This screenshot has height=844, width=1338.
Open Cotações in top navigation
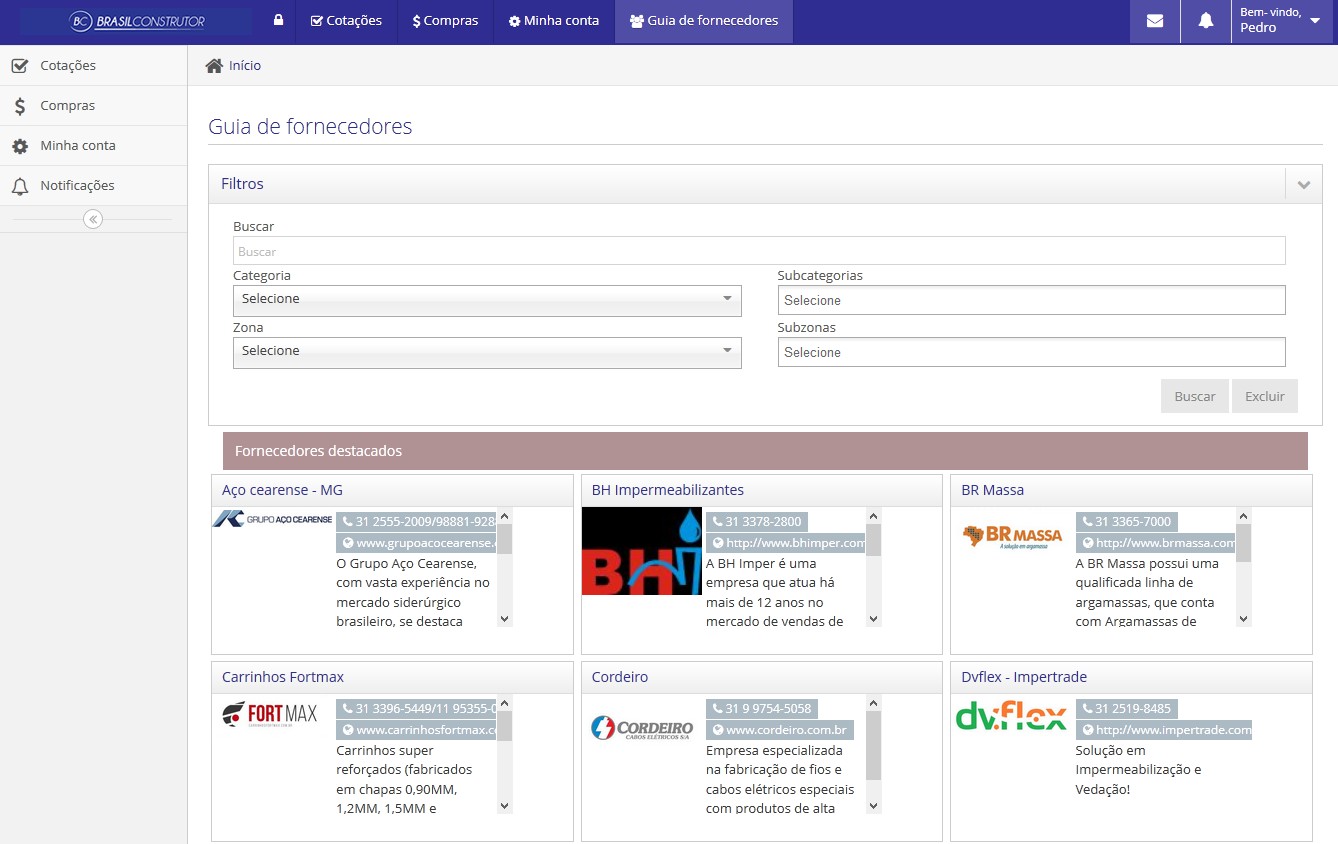click(x=346, y=21)
